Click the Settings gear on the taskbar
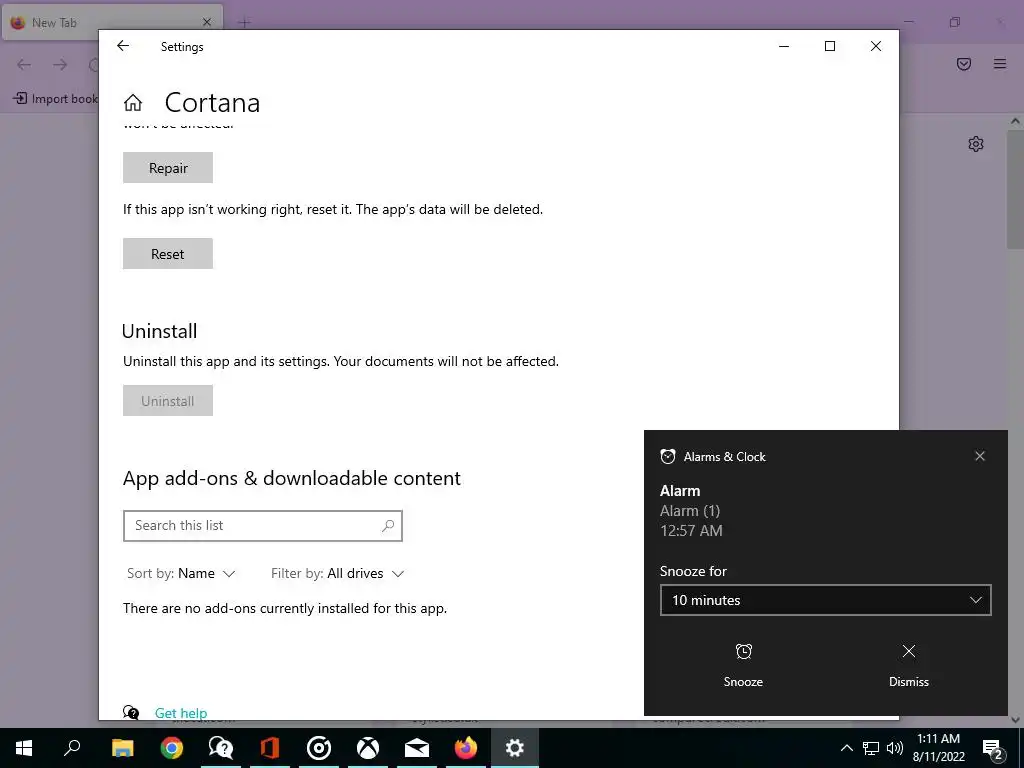The image size is (1024, 768). pyautogui.click(x=515, y=748)
